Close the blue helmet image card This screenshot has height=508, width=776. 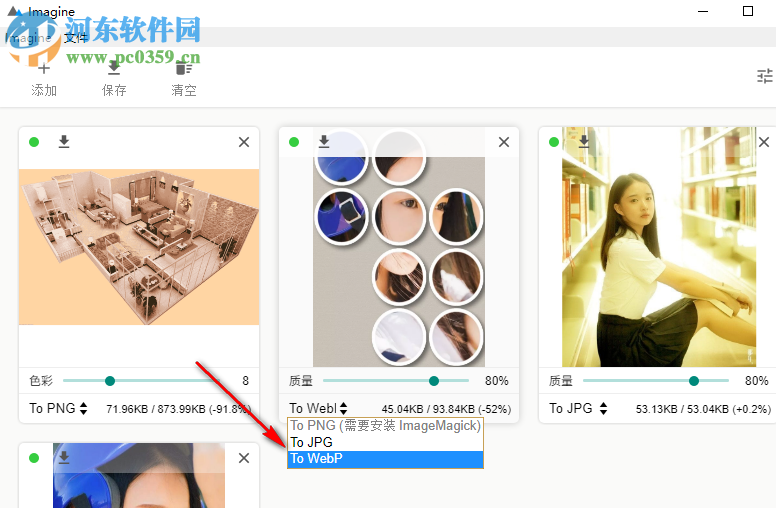coord(243,458)
